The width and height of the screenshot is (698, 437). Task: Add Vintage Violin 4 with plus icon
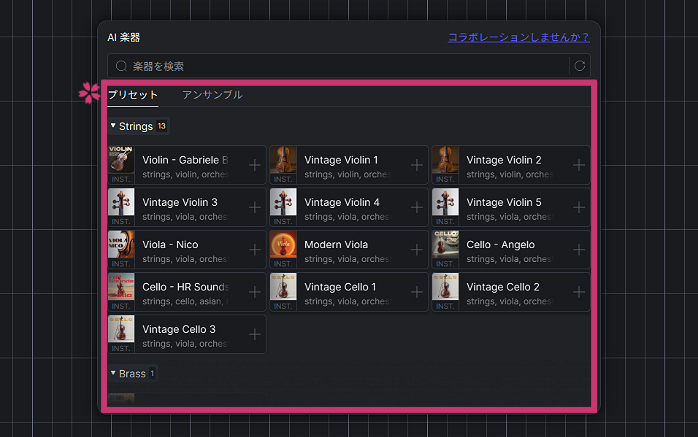[x=416, y=207]
